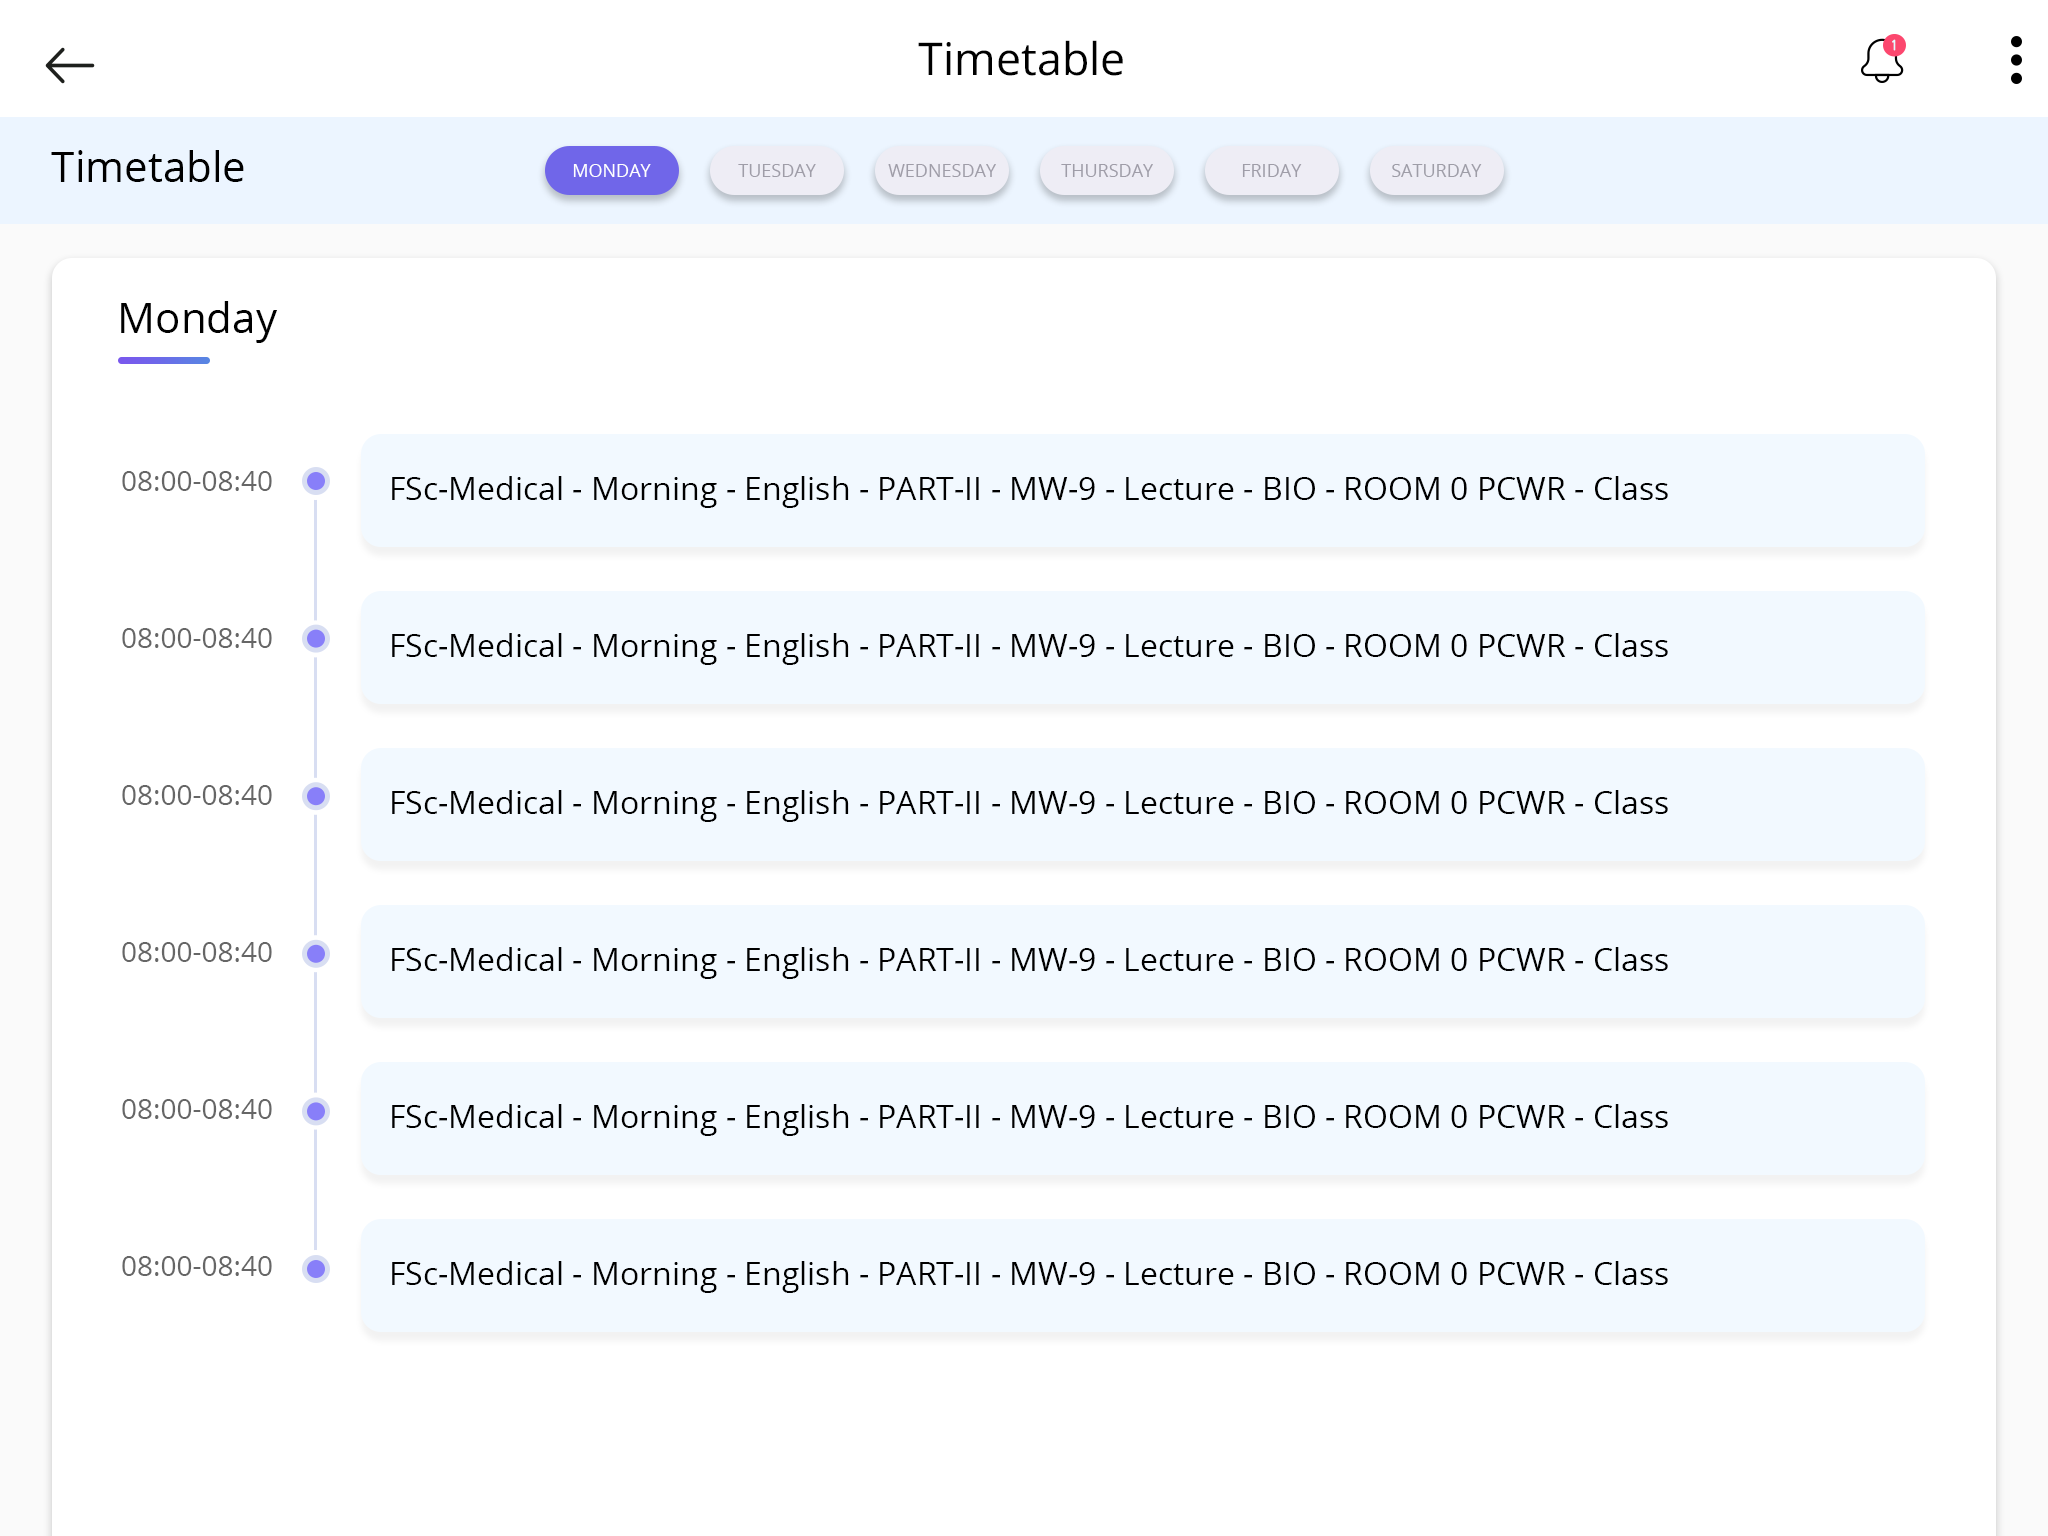This screenshot has height=1536, width=2048.
Task: Open the notification bell
Action: (1881, 62)
